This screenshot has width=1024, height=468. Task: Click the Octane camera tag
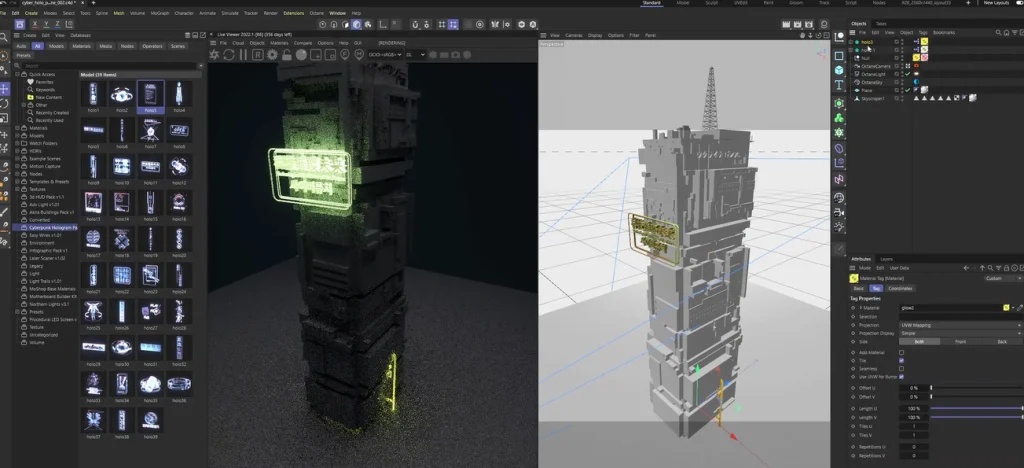[916, 66]
